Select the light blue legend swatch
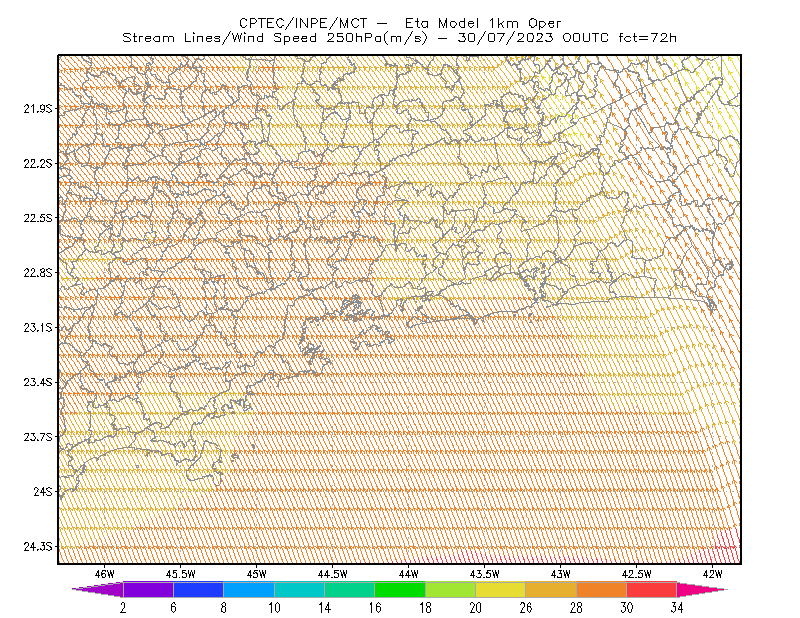Image resolution: width=800 pixels, height=618 pixels. tap(249, 589)
